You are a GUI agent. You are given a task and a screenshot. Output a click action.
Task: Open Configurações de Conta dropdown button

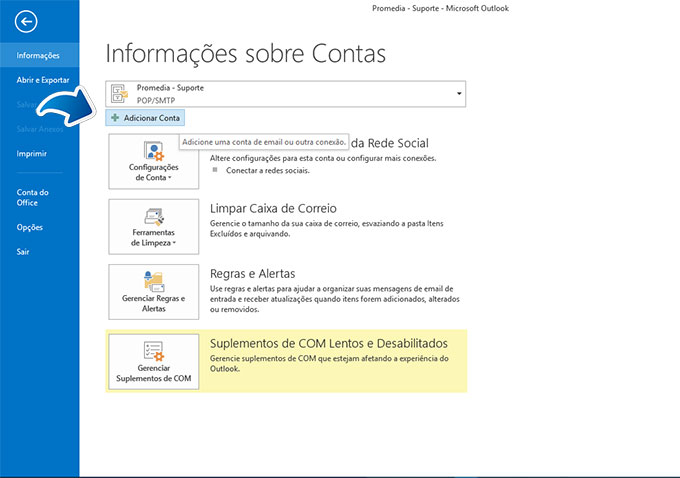(x=154, y=161)
